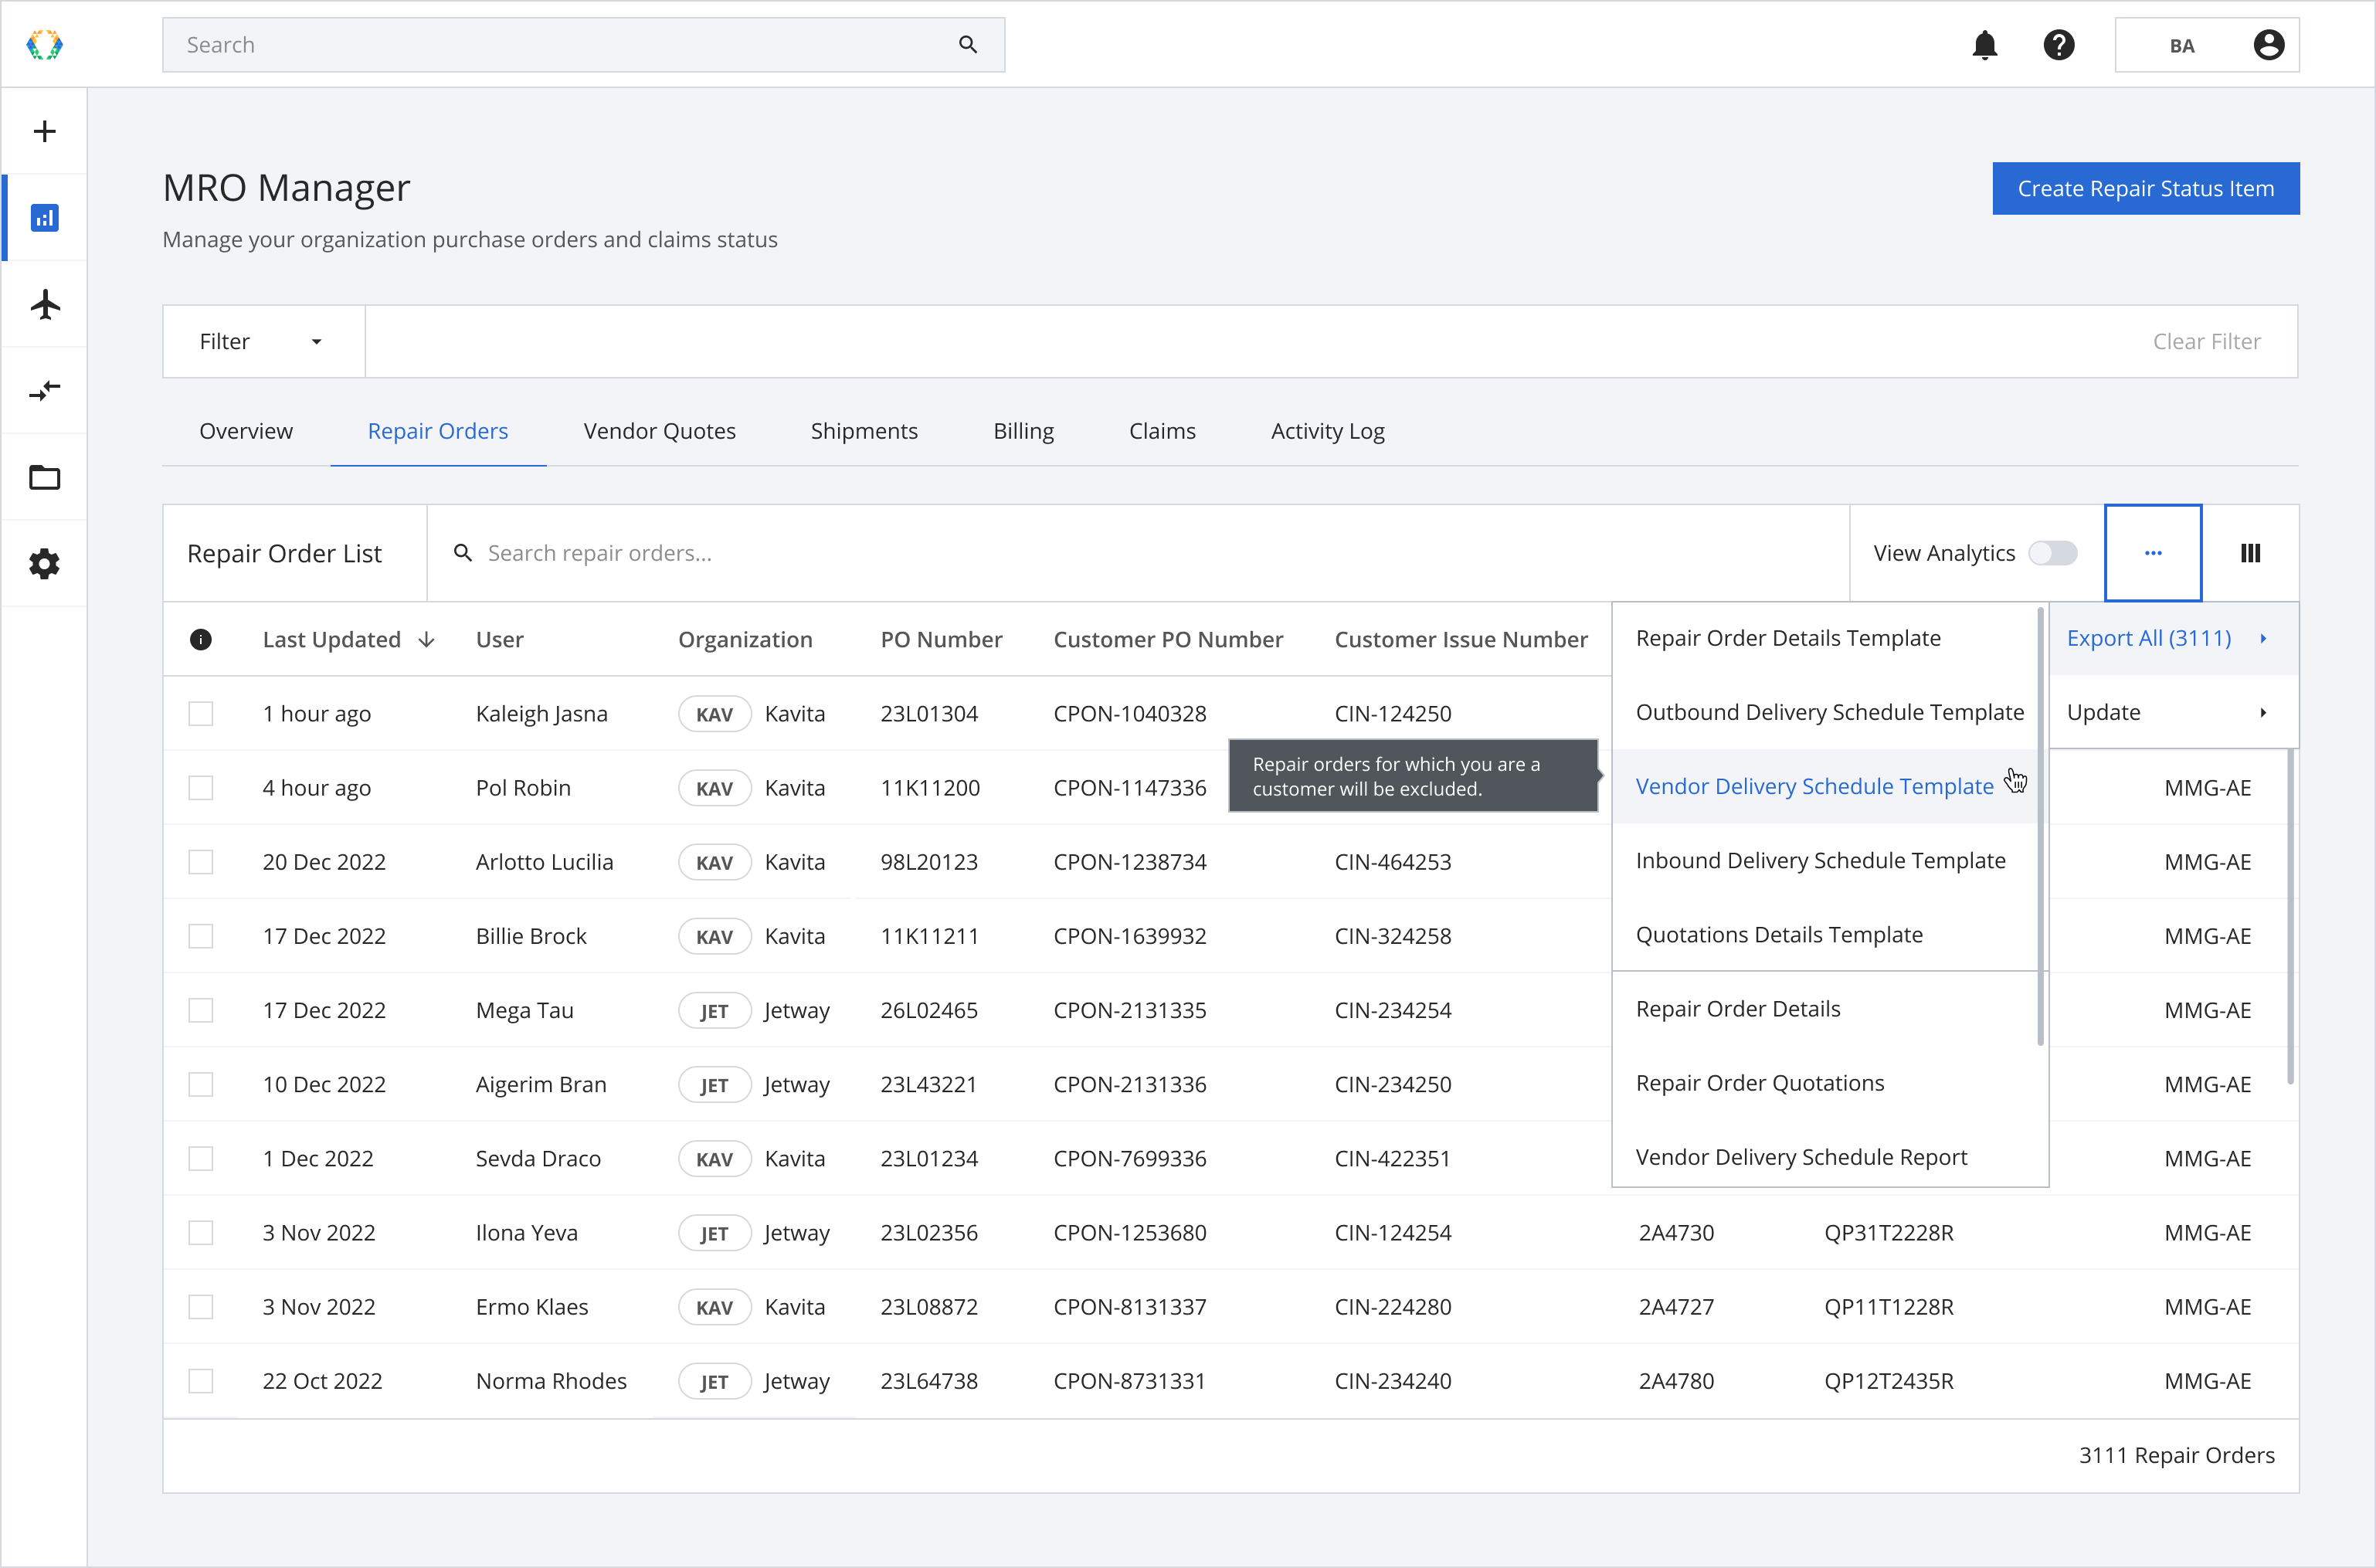
Task: Open the Activity Log tab
Action: pyautogui.click(x=1327, y=431)
